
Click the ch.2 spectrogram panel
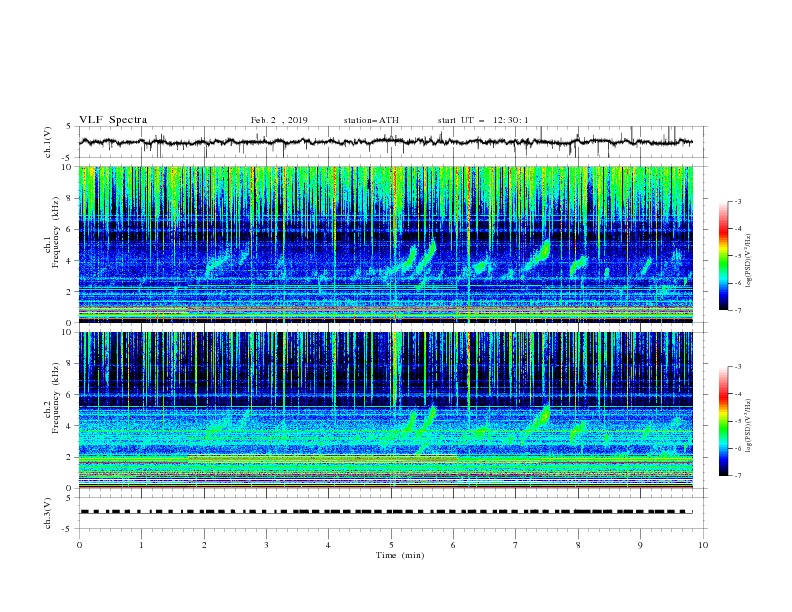(386, 410)
